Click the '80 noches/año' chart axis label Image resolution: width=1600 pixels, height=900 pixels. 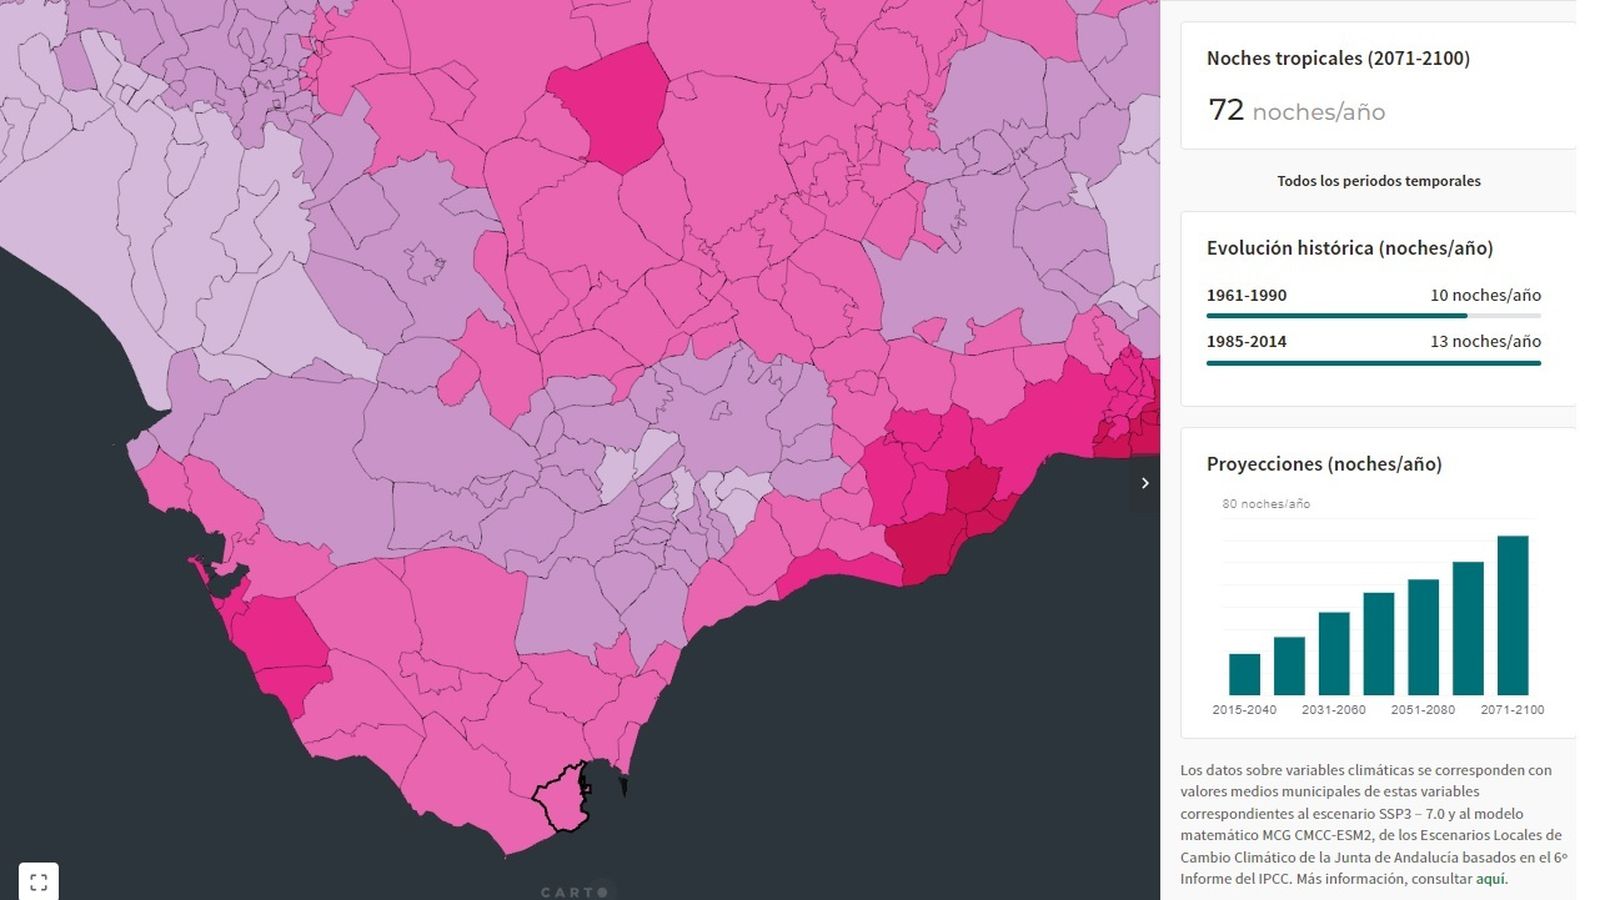[1265, 504]
